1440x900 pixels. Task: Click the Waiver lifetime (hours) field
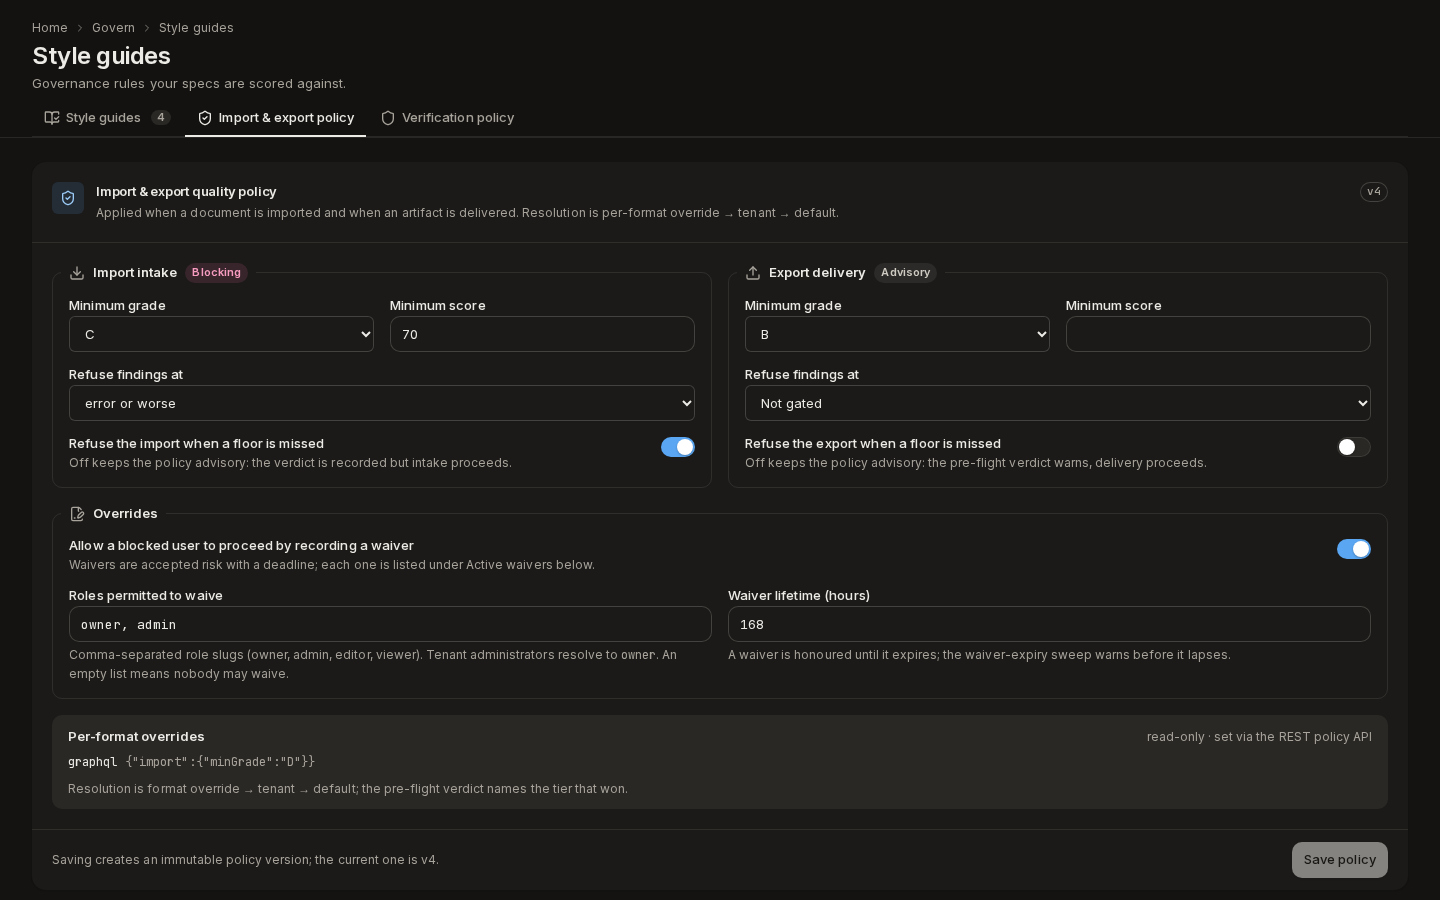coord(1049,624)
